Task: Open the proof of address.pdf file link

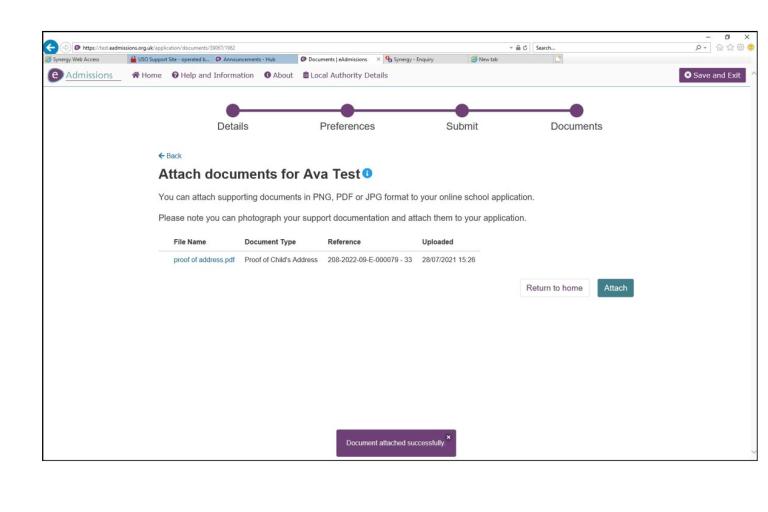Action: [x=204, y=260]
